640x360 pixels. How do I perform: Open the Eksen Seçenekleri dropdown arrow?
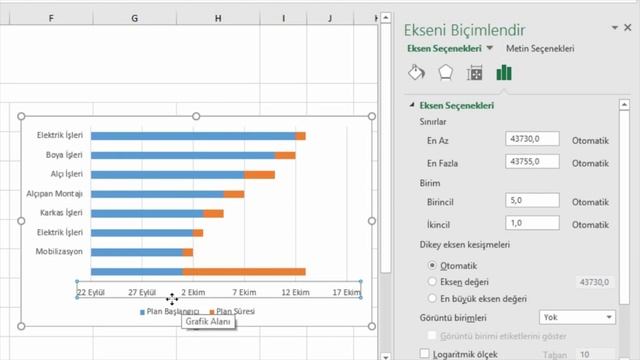(490, 48)
